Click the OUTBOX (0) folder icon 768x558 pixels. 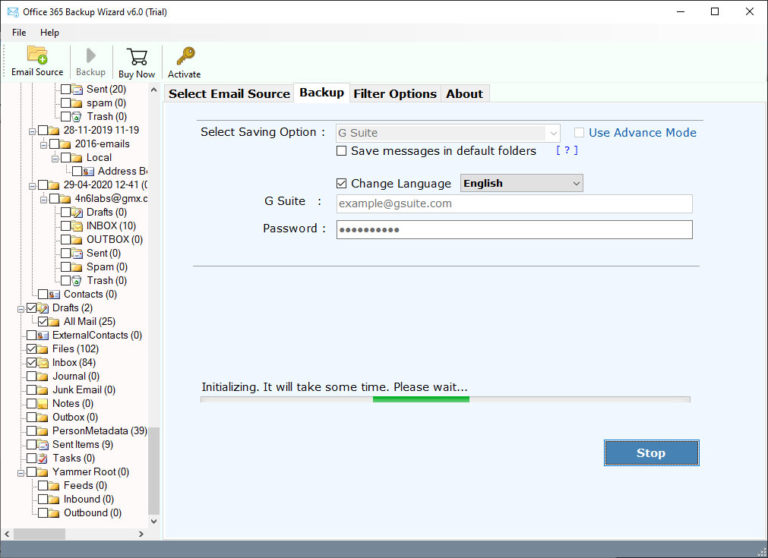(77, 240)
